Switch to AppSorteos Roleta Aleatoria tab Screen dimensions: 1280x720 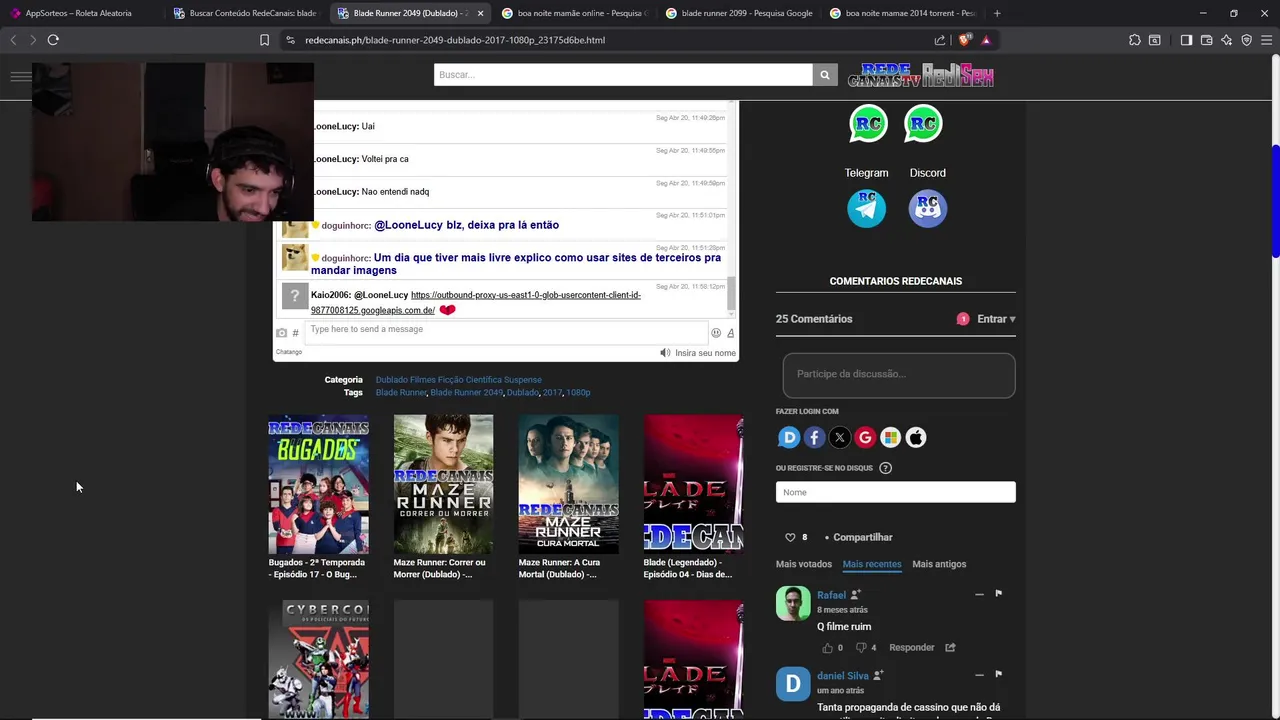tap(79, 13)
